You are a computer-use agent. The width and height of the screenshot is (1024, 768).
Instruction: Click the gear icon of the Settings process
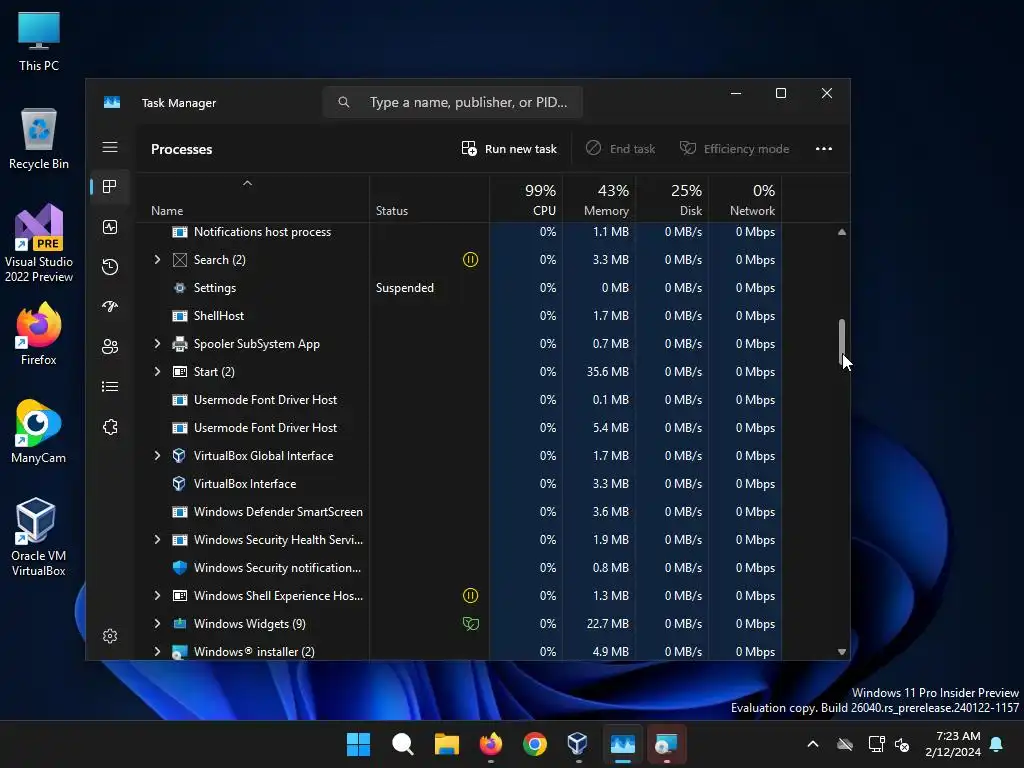(180, 288)
